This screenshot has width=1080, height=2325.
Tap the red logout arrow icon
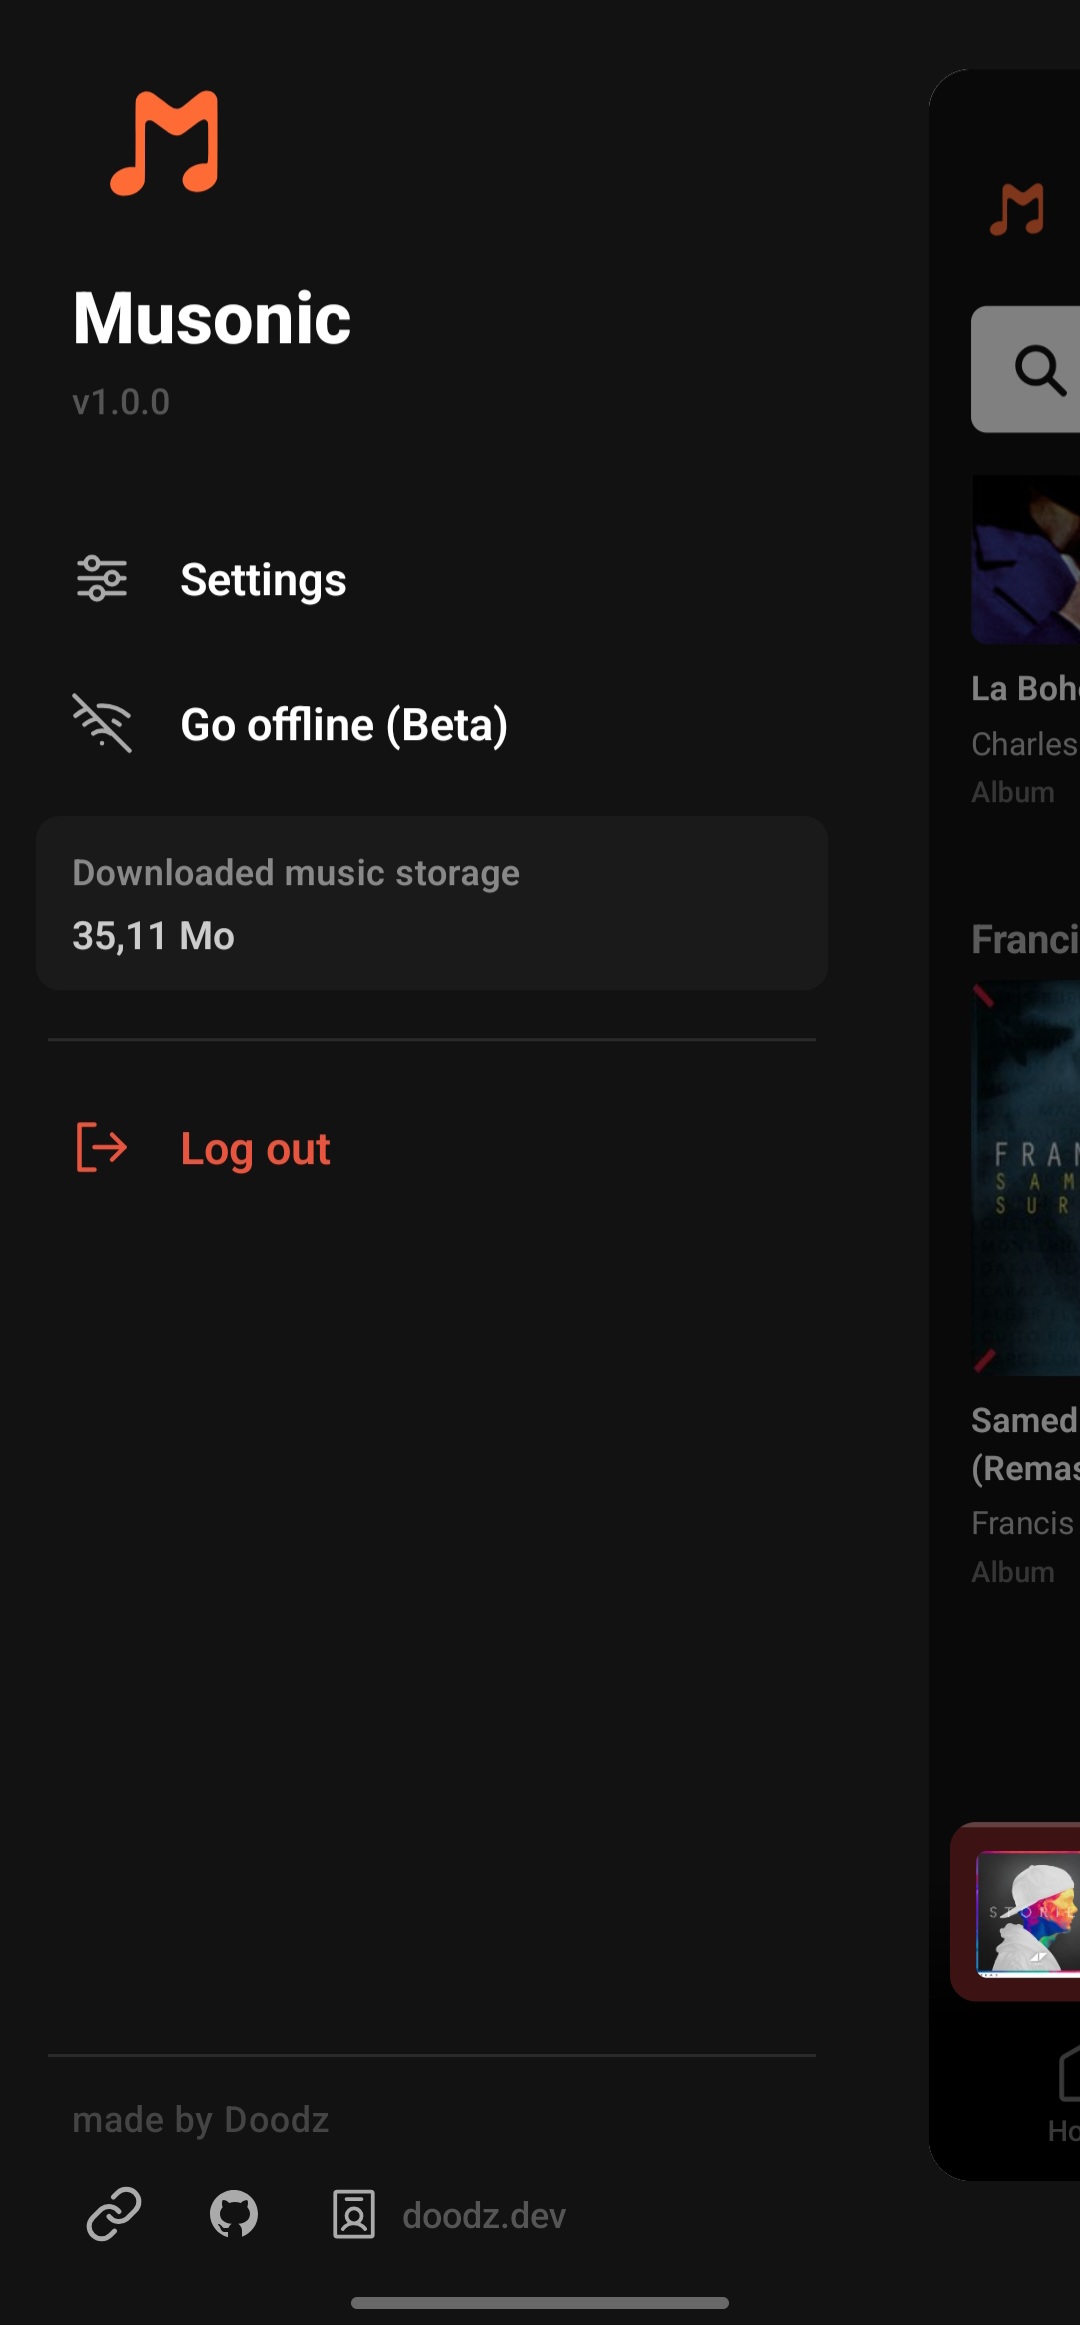pyautogui.click(x=102, y=1147)
